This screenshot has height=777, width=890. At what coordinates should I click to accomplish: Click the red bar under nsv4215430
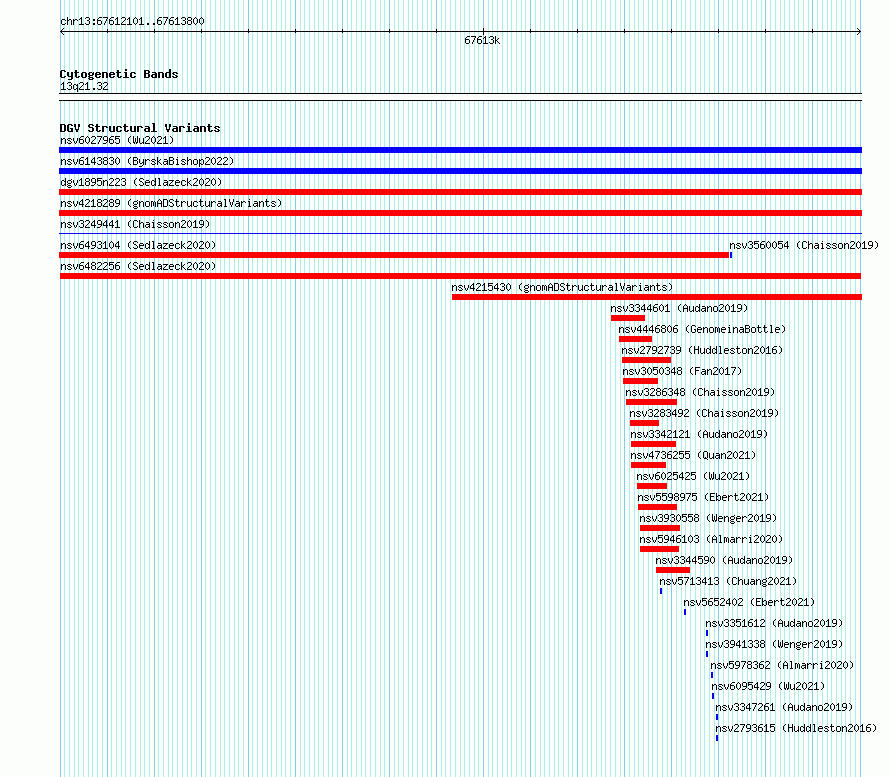(657, 297)
